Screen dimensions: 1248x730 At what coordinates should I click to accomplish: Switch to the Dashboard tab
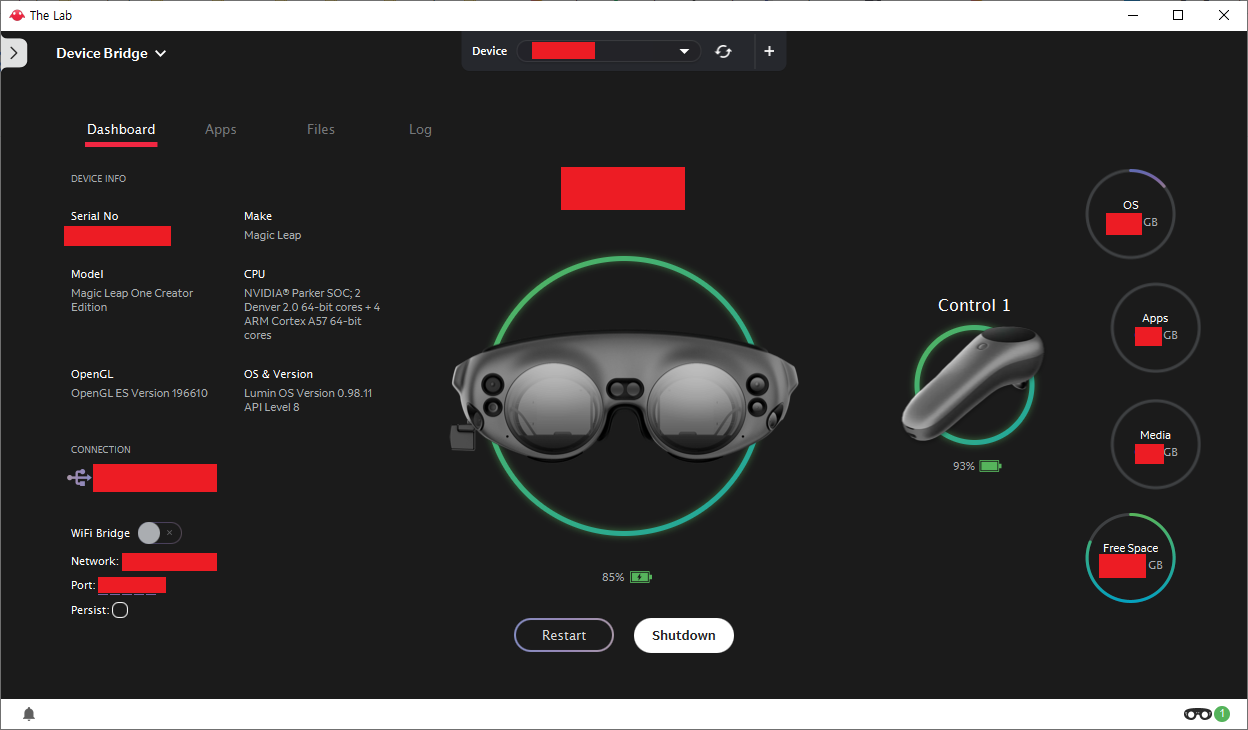pos(121,130)
